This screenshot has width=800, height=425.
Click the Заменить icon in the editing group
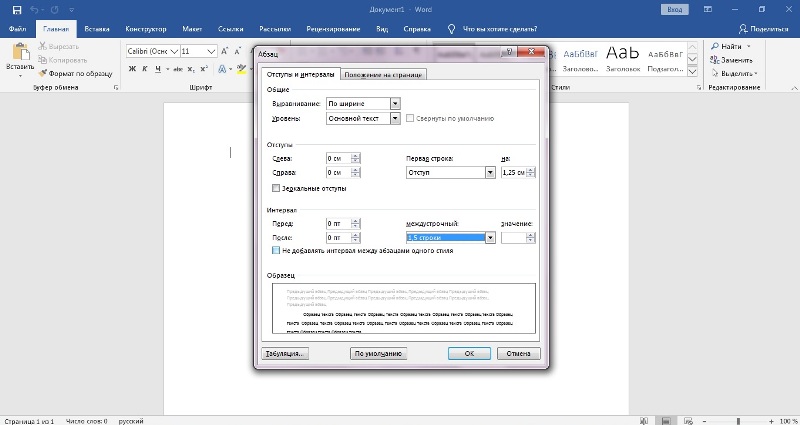click(717, 59)
